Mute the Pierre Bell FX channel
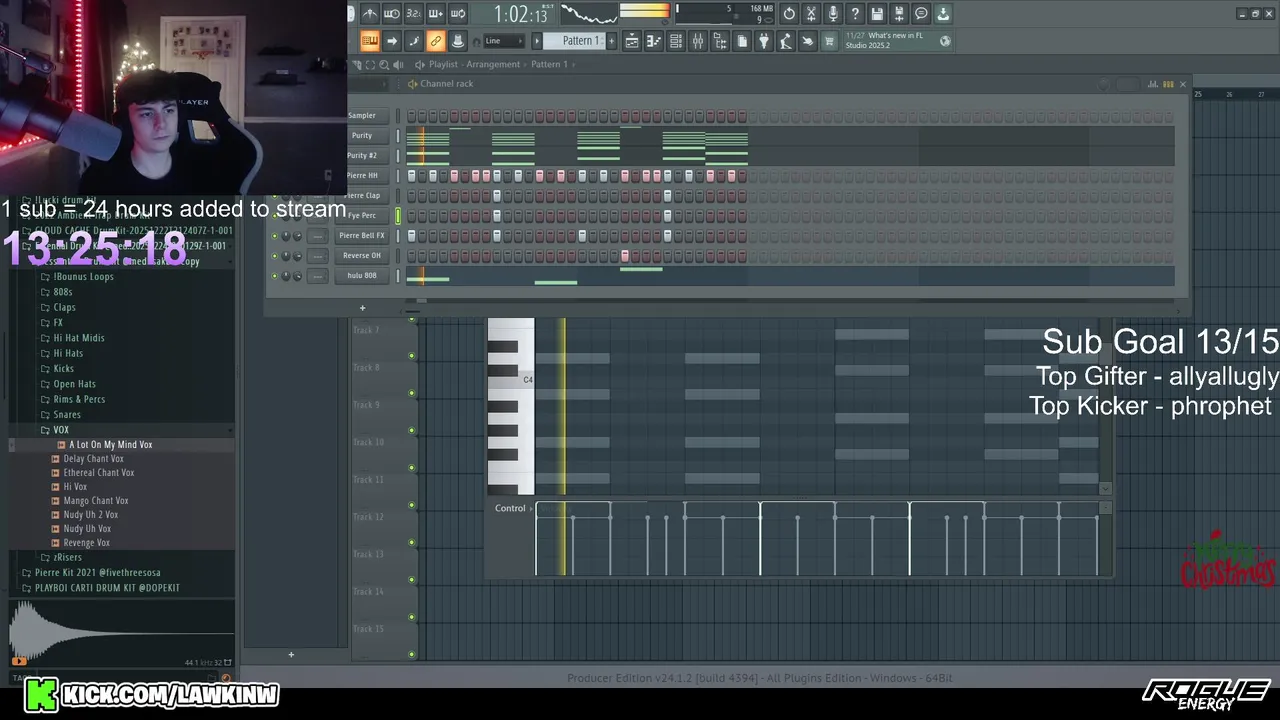The image size is (1280, 720). tap(275, 236)
